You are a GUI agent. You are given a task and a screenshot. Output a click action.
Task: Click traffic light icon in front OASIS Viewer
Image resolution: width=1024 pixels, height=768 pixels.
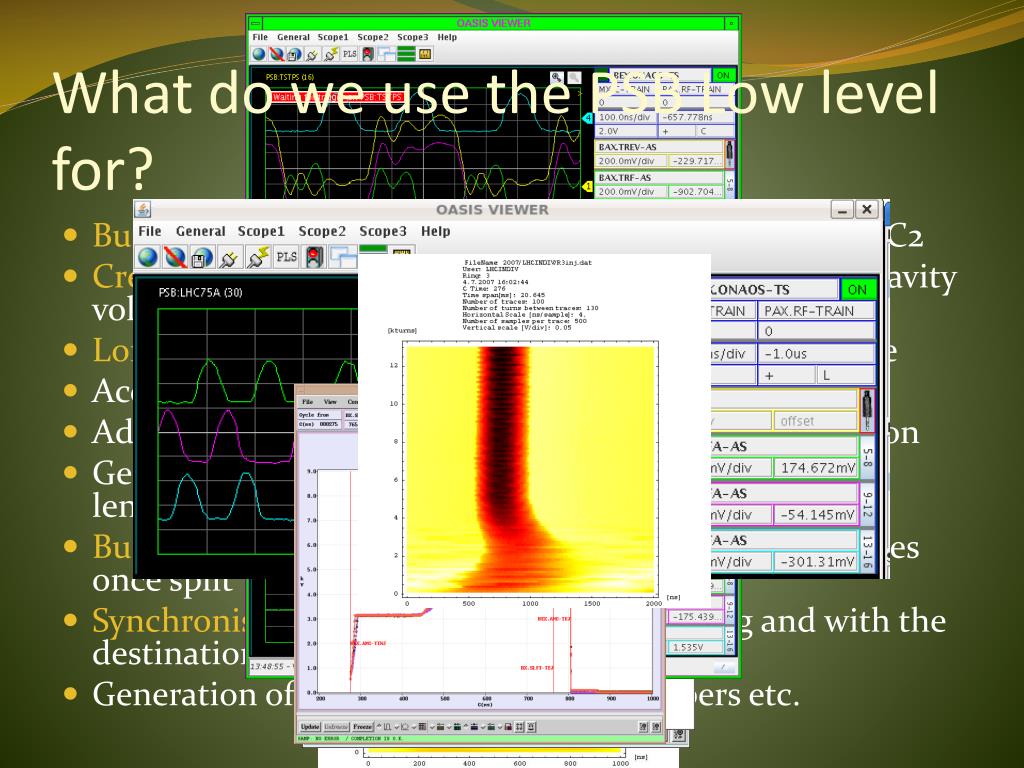314,257
